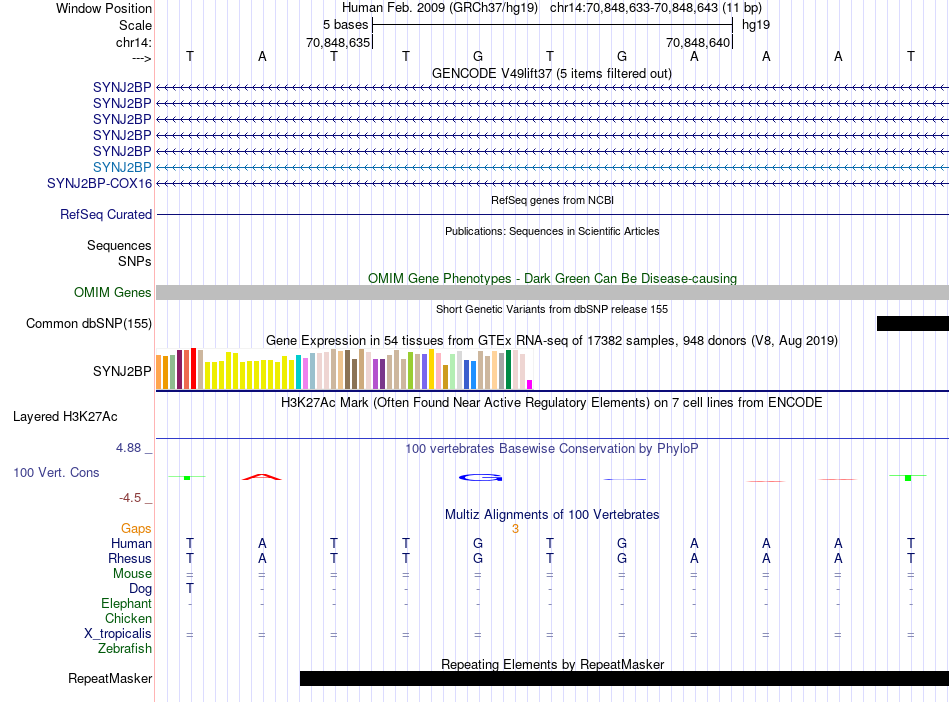
Task: Click the Layered H3K27Ac label
Action: click(x=65, y=417)
